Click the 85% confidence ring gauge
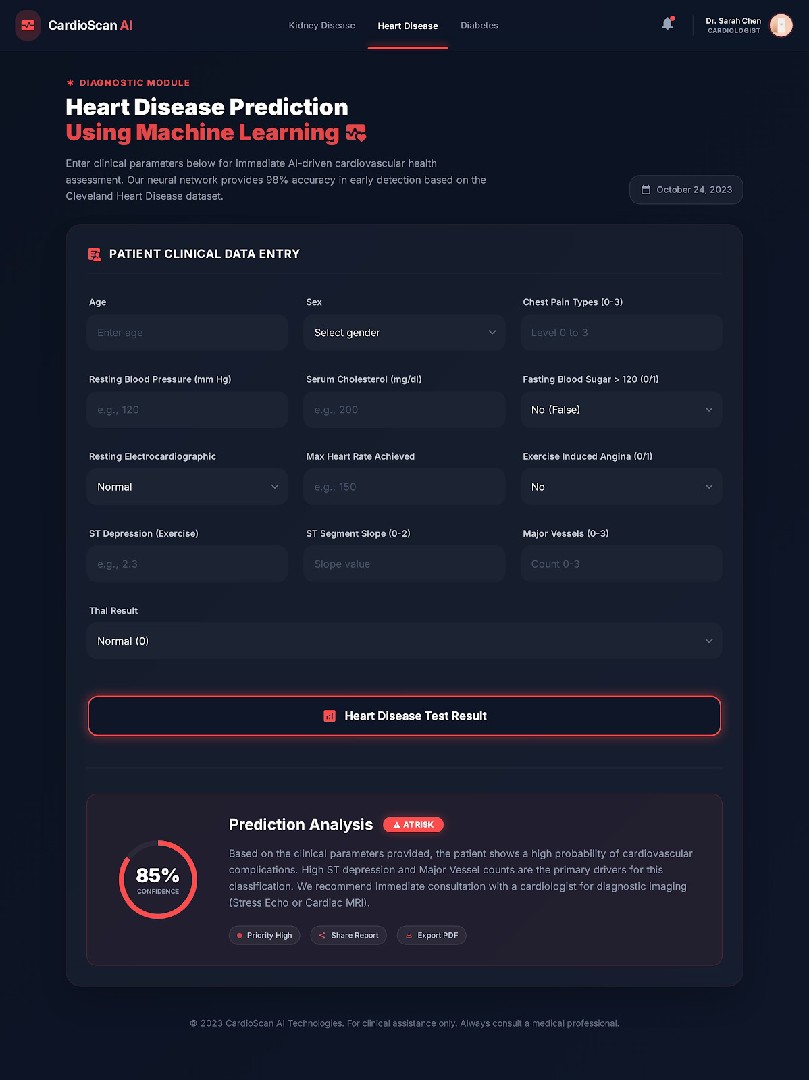809x1080 pixels. [157, 879]
